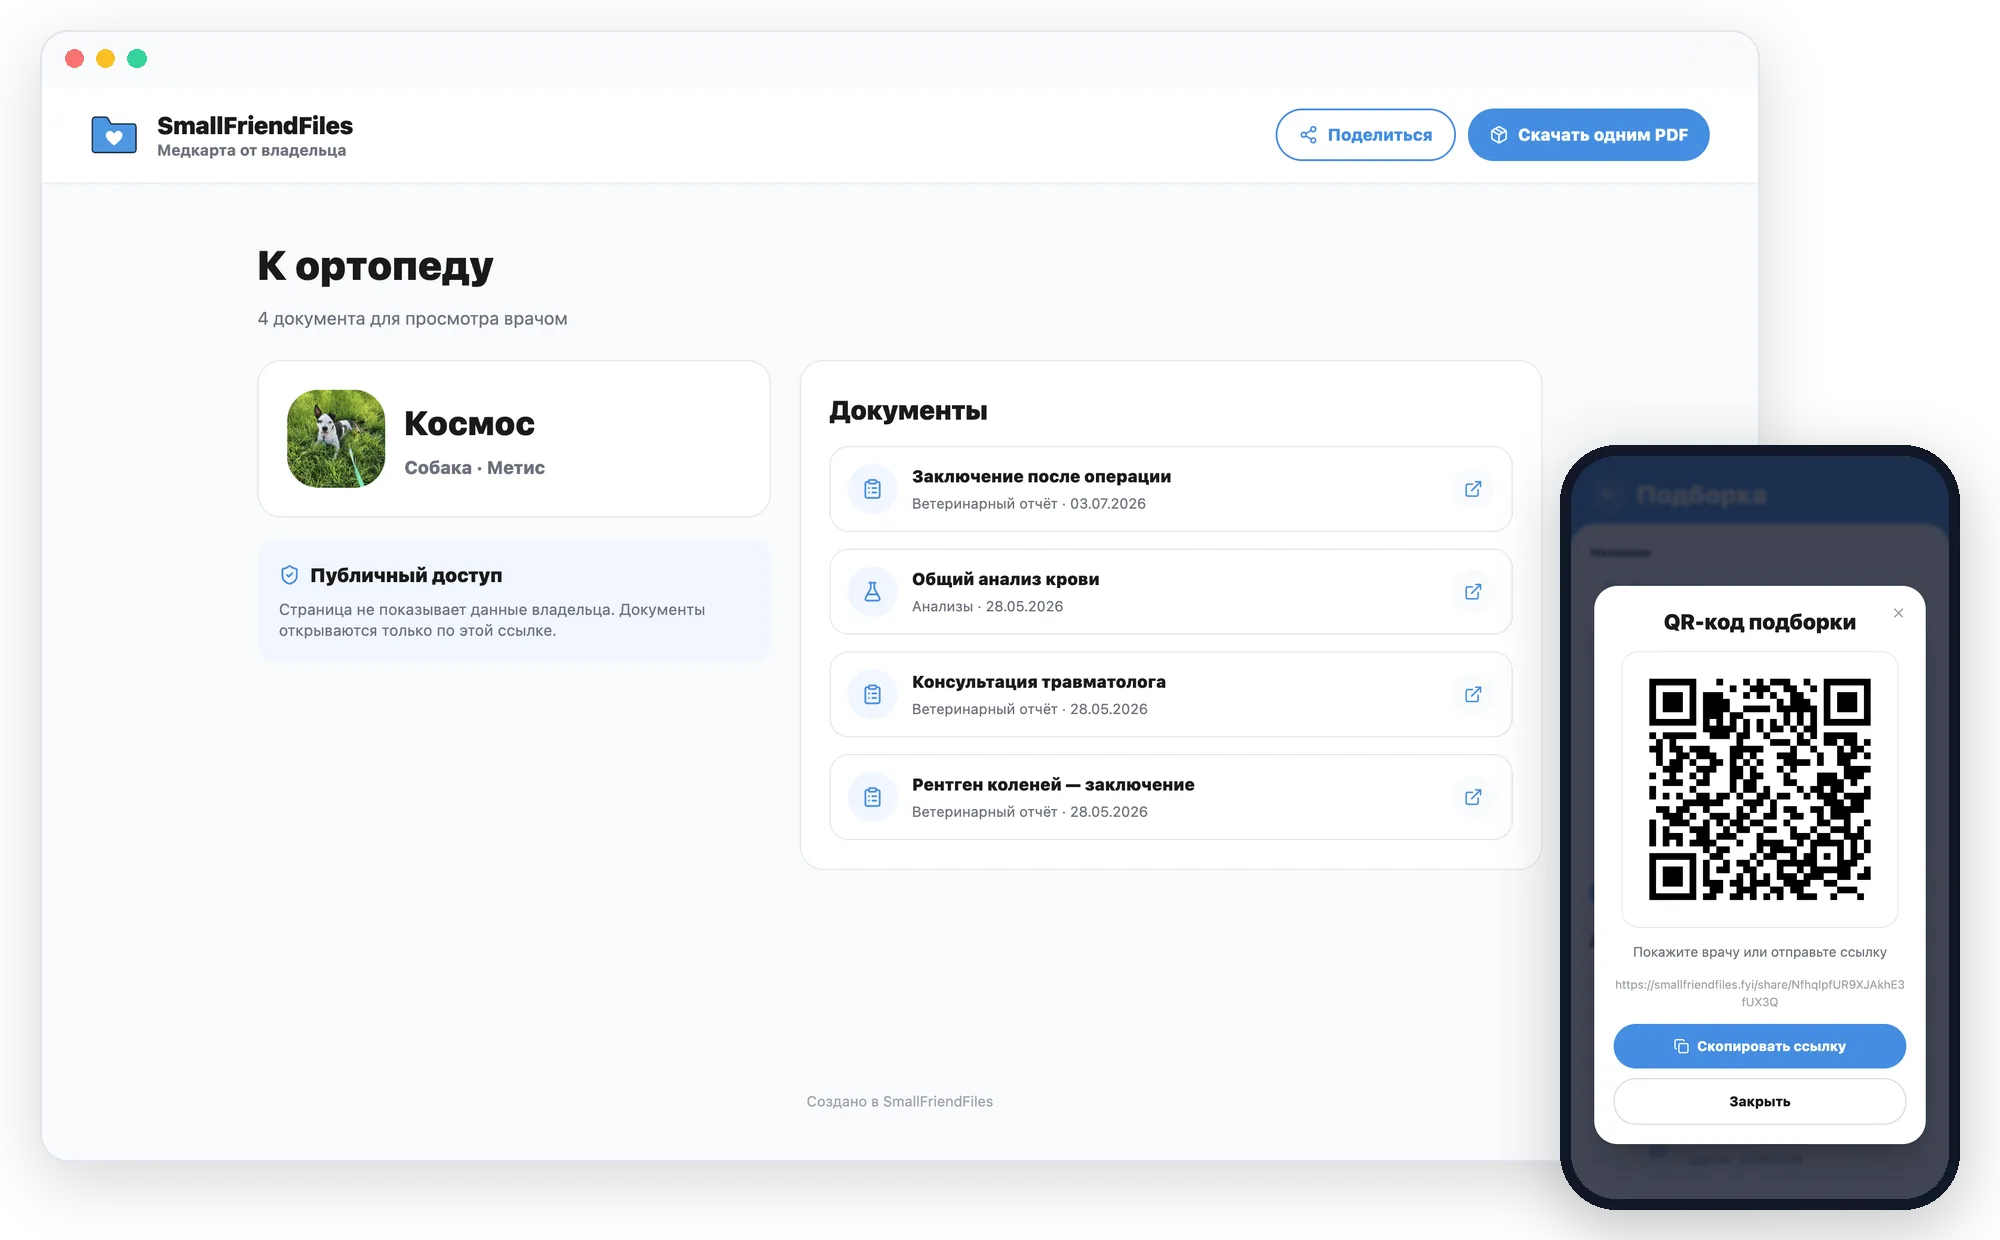Screen dimensions: 2000x1240
Task: Click the К ортопеду page heading
Action: pos(375,266)
